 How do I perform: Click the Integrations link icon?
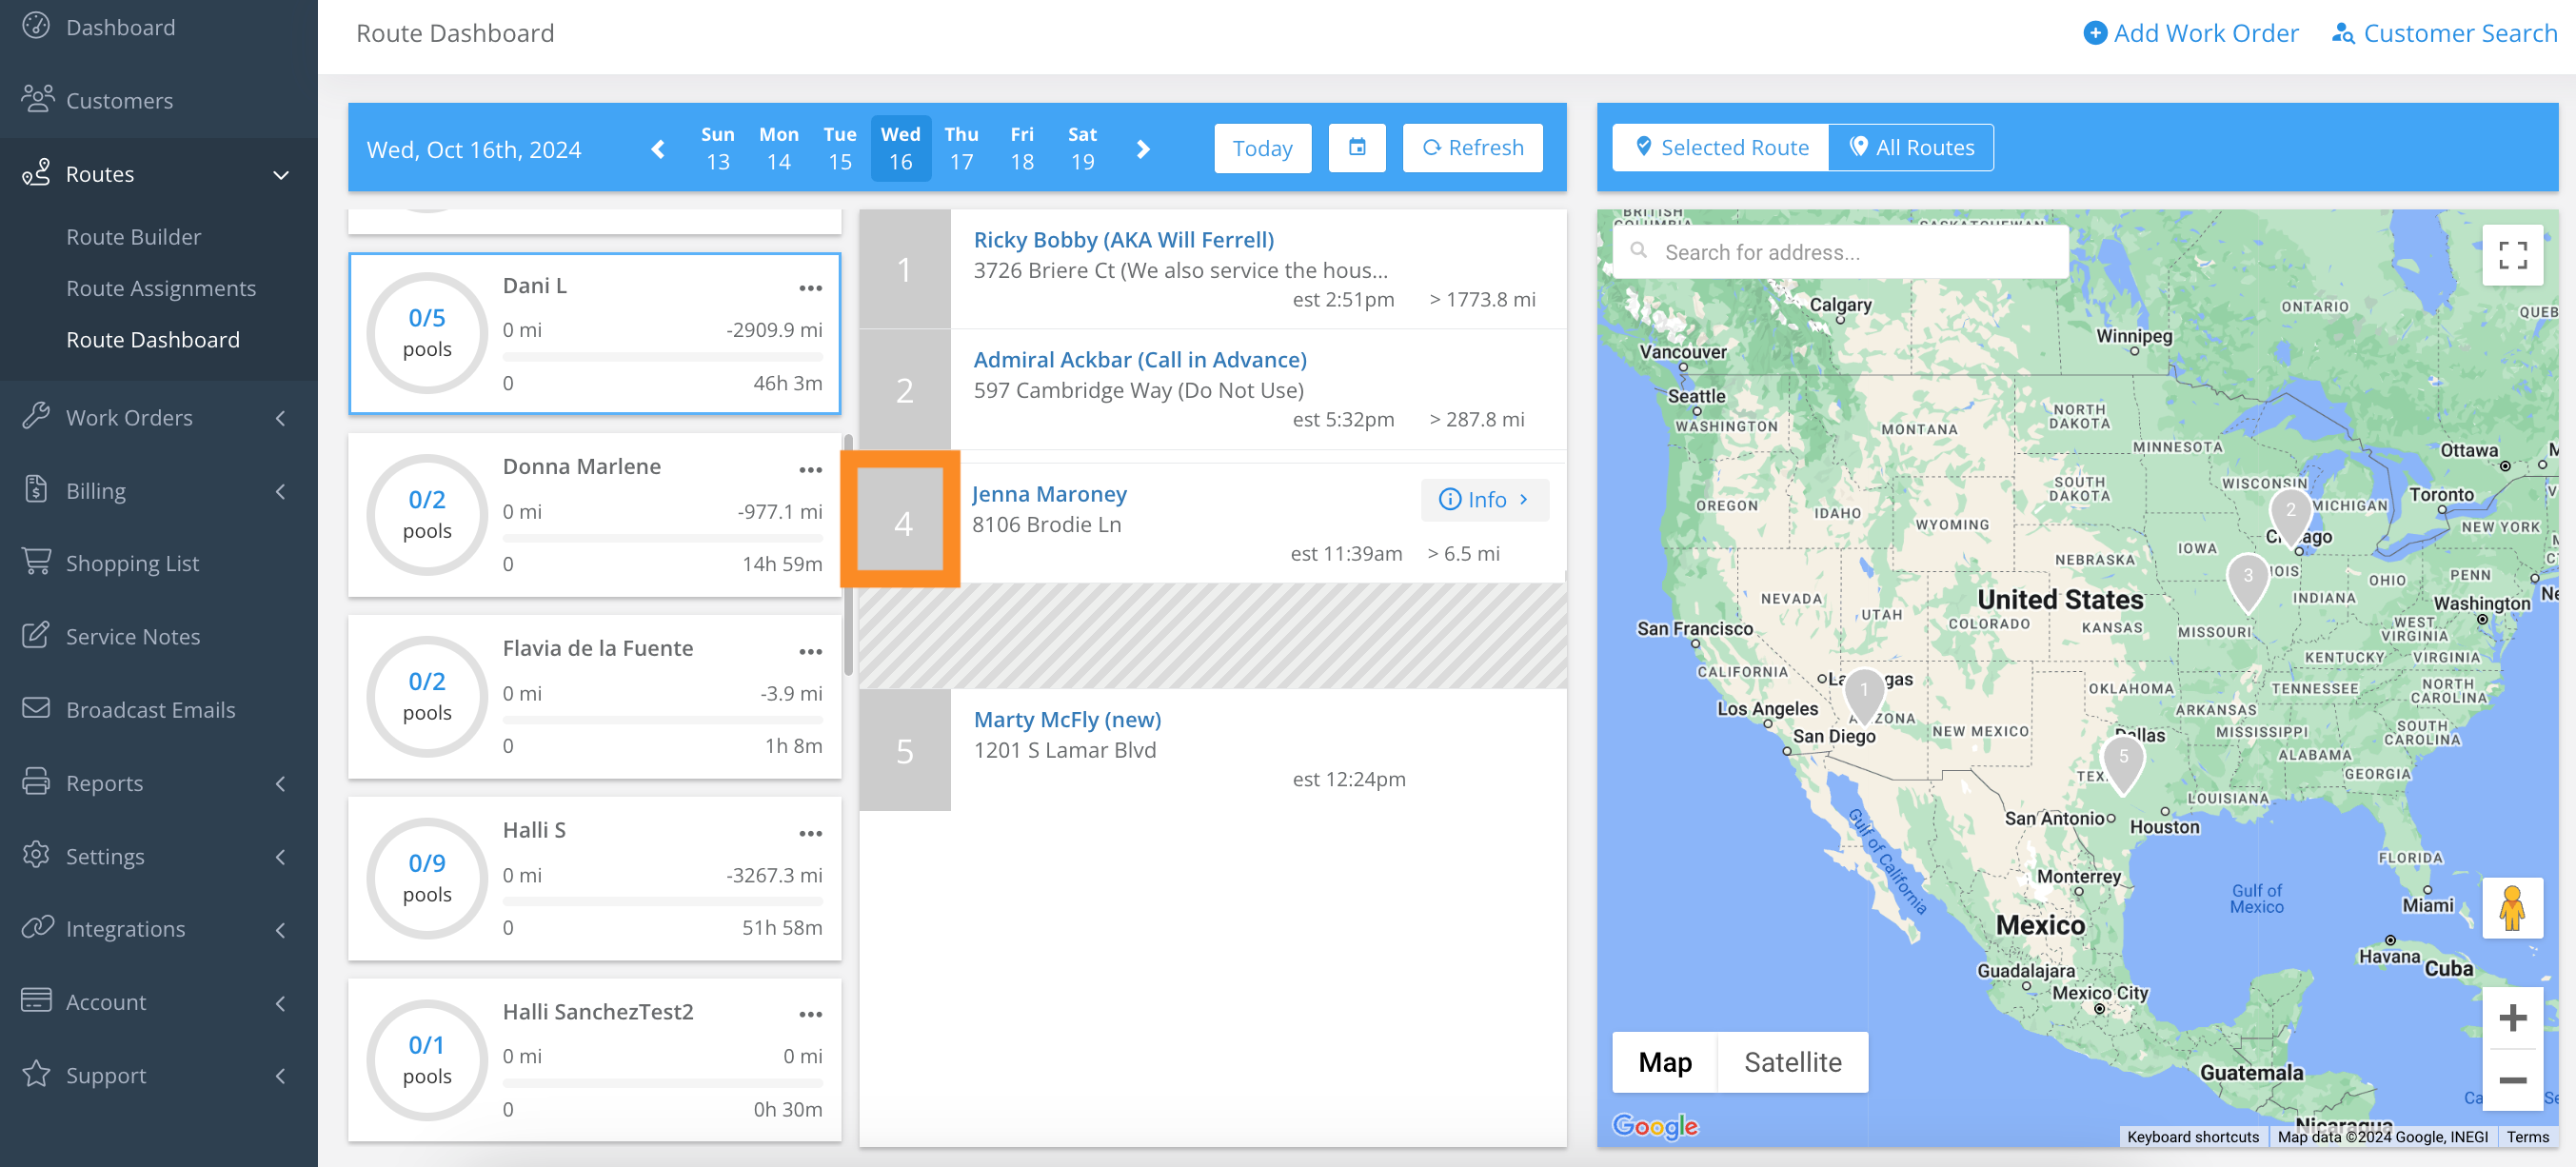tap(37, 928)
